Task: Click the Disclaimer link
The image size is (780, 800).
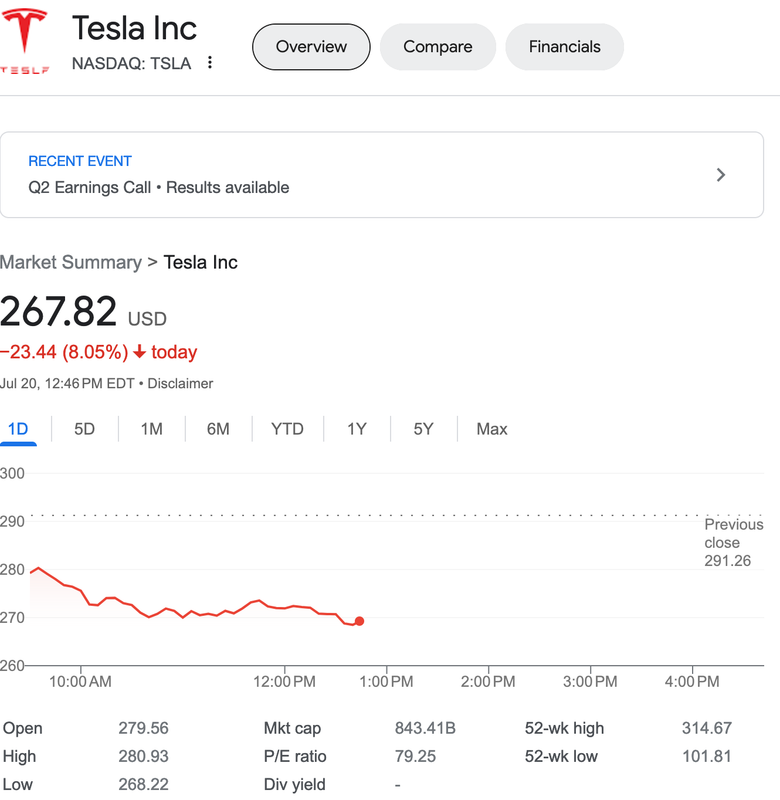Action: [180, 383]
